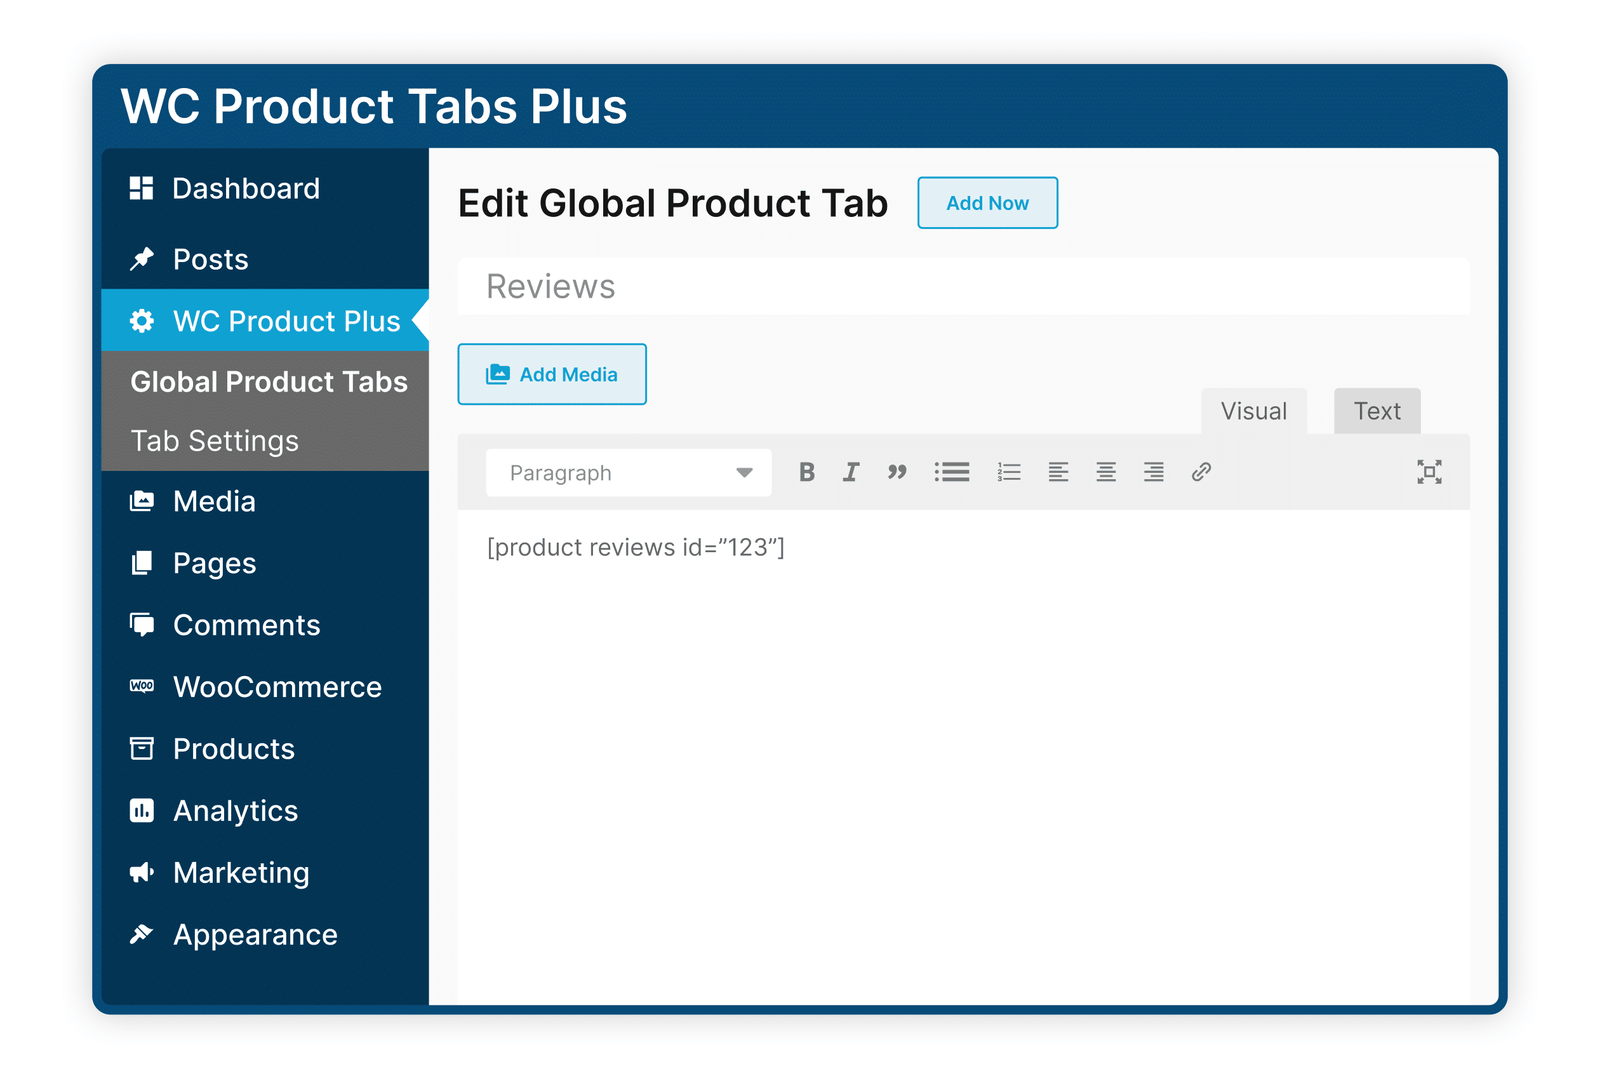Create a bulleted list
The width and height of the screenshot is (1600, 1079).
pyautogui.click(x=952, y=472)
